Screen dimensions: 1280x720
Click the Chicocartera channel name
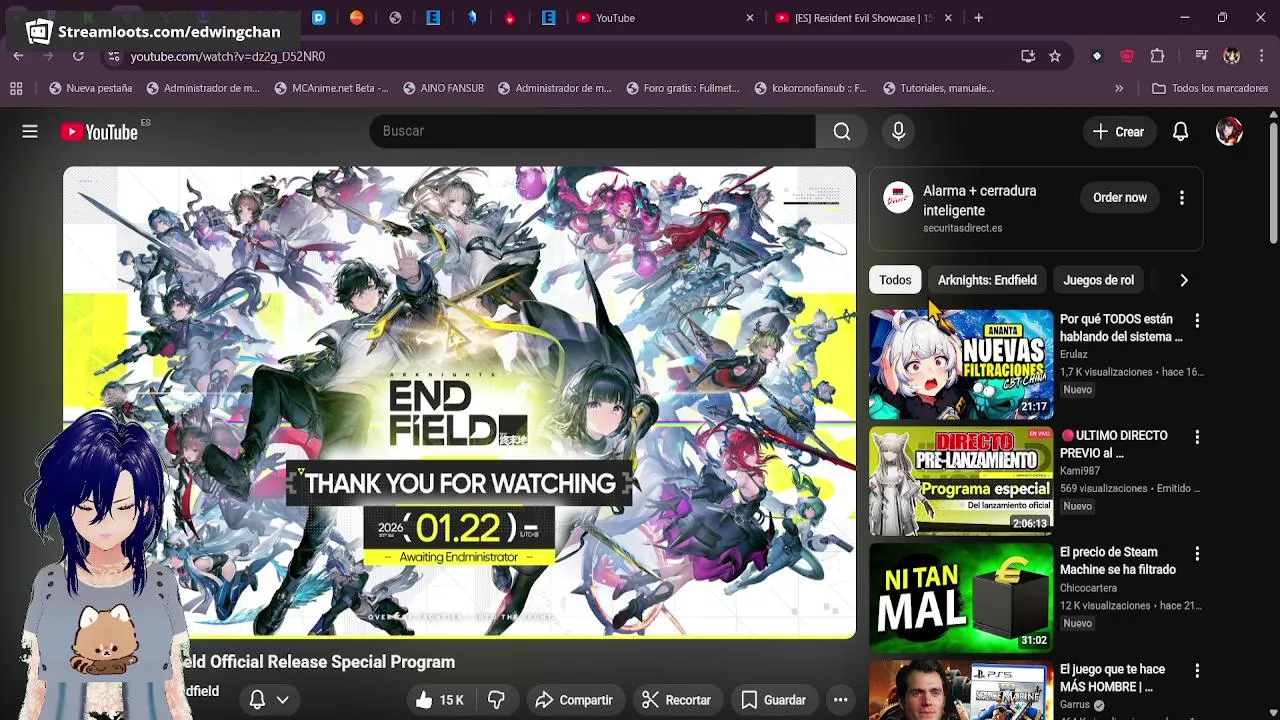[x=1088, y=588]
